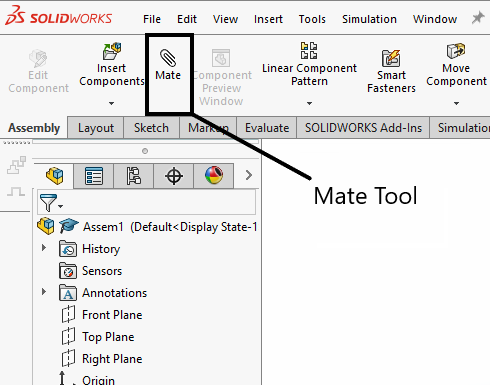The height and width of the screenshot is (385, 490).
Task: Select the Annotations tree item
Action: [114, 293]
